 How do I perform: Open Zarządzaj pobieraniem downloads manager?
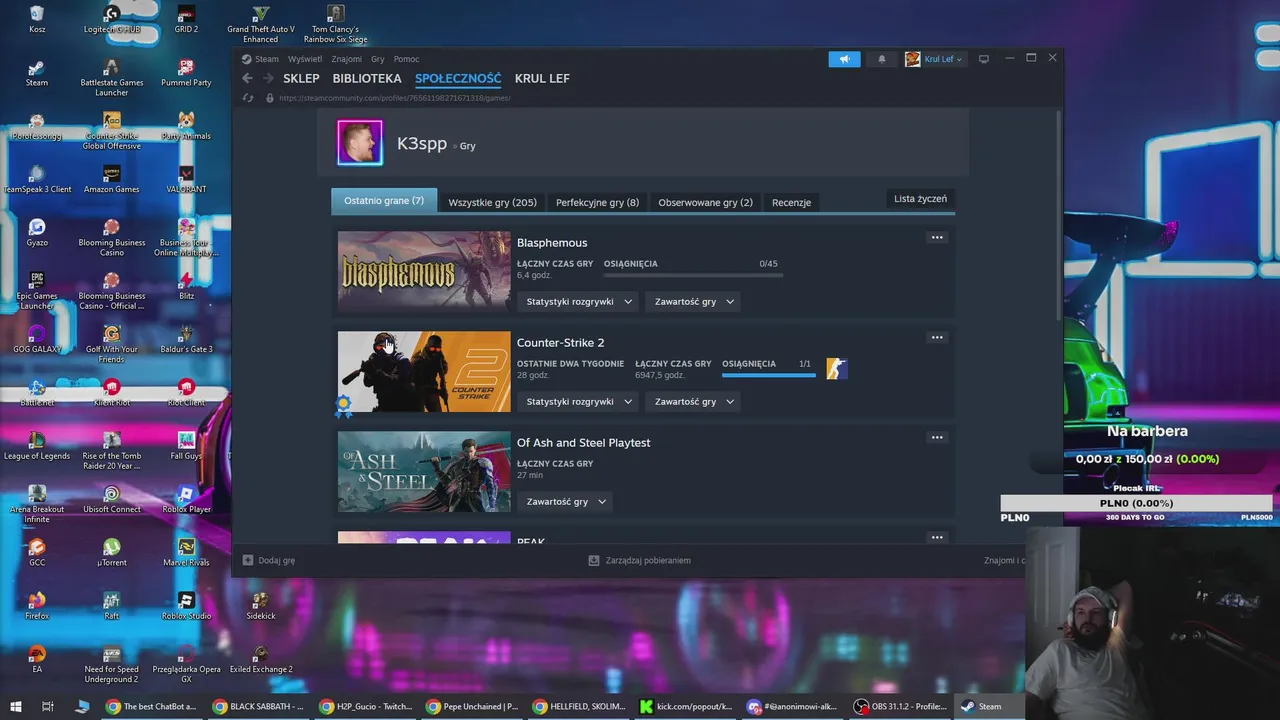pyautogui.click(x=639, y=561)
